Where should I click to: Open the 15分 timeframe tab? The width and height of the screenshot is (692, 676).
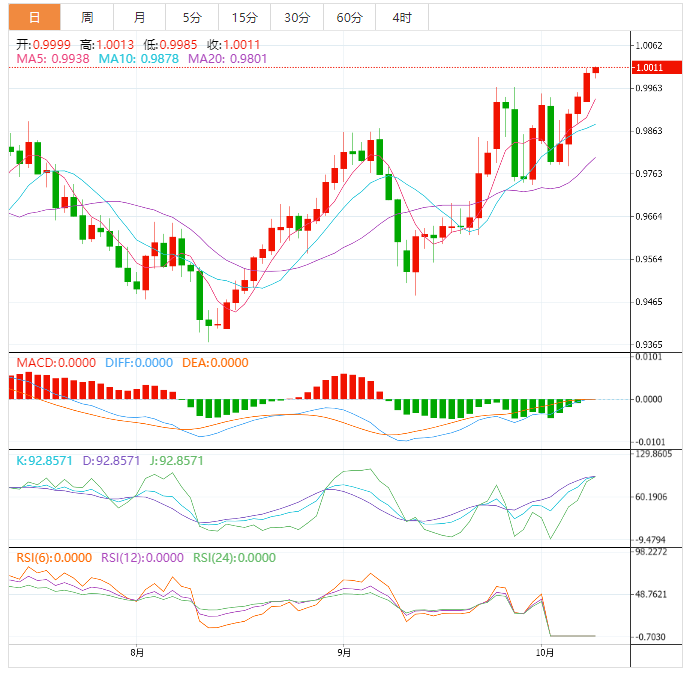tap(244, 17)
